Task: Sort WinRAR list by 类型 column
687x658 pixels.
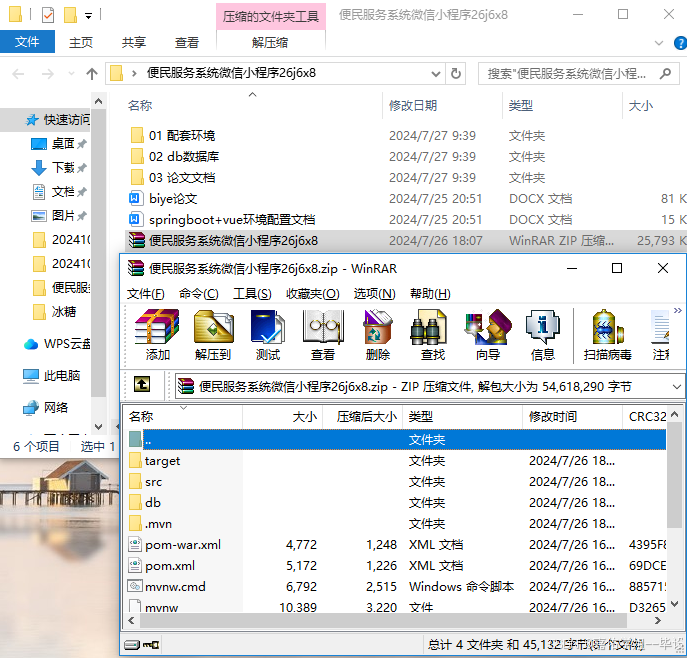Action: point(463,417)
